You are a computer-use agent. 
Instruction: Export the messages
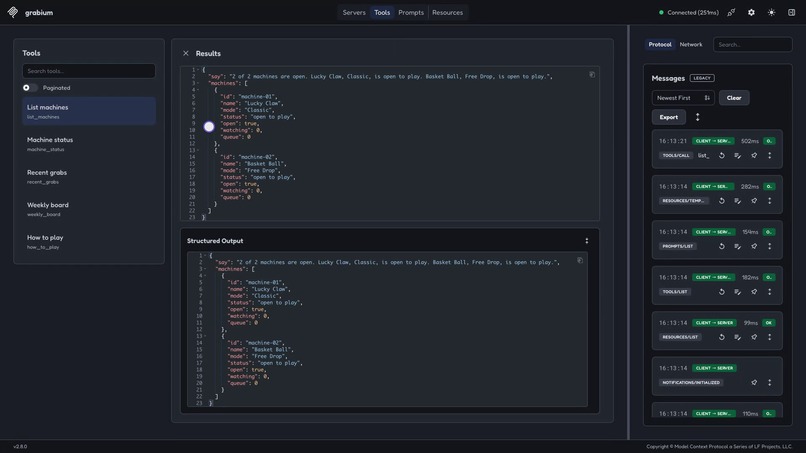[668, 117]
